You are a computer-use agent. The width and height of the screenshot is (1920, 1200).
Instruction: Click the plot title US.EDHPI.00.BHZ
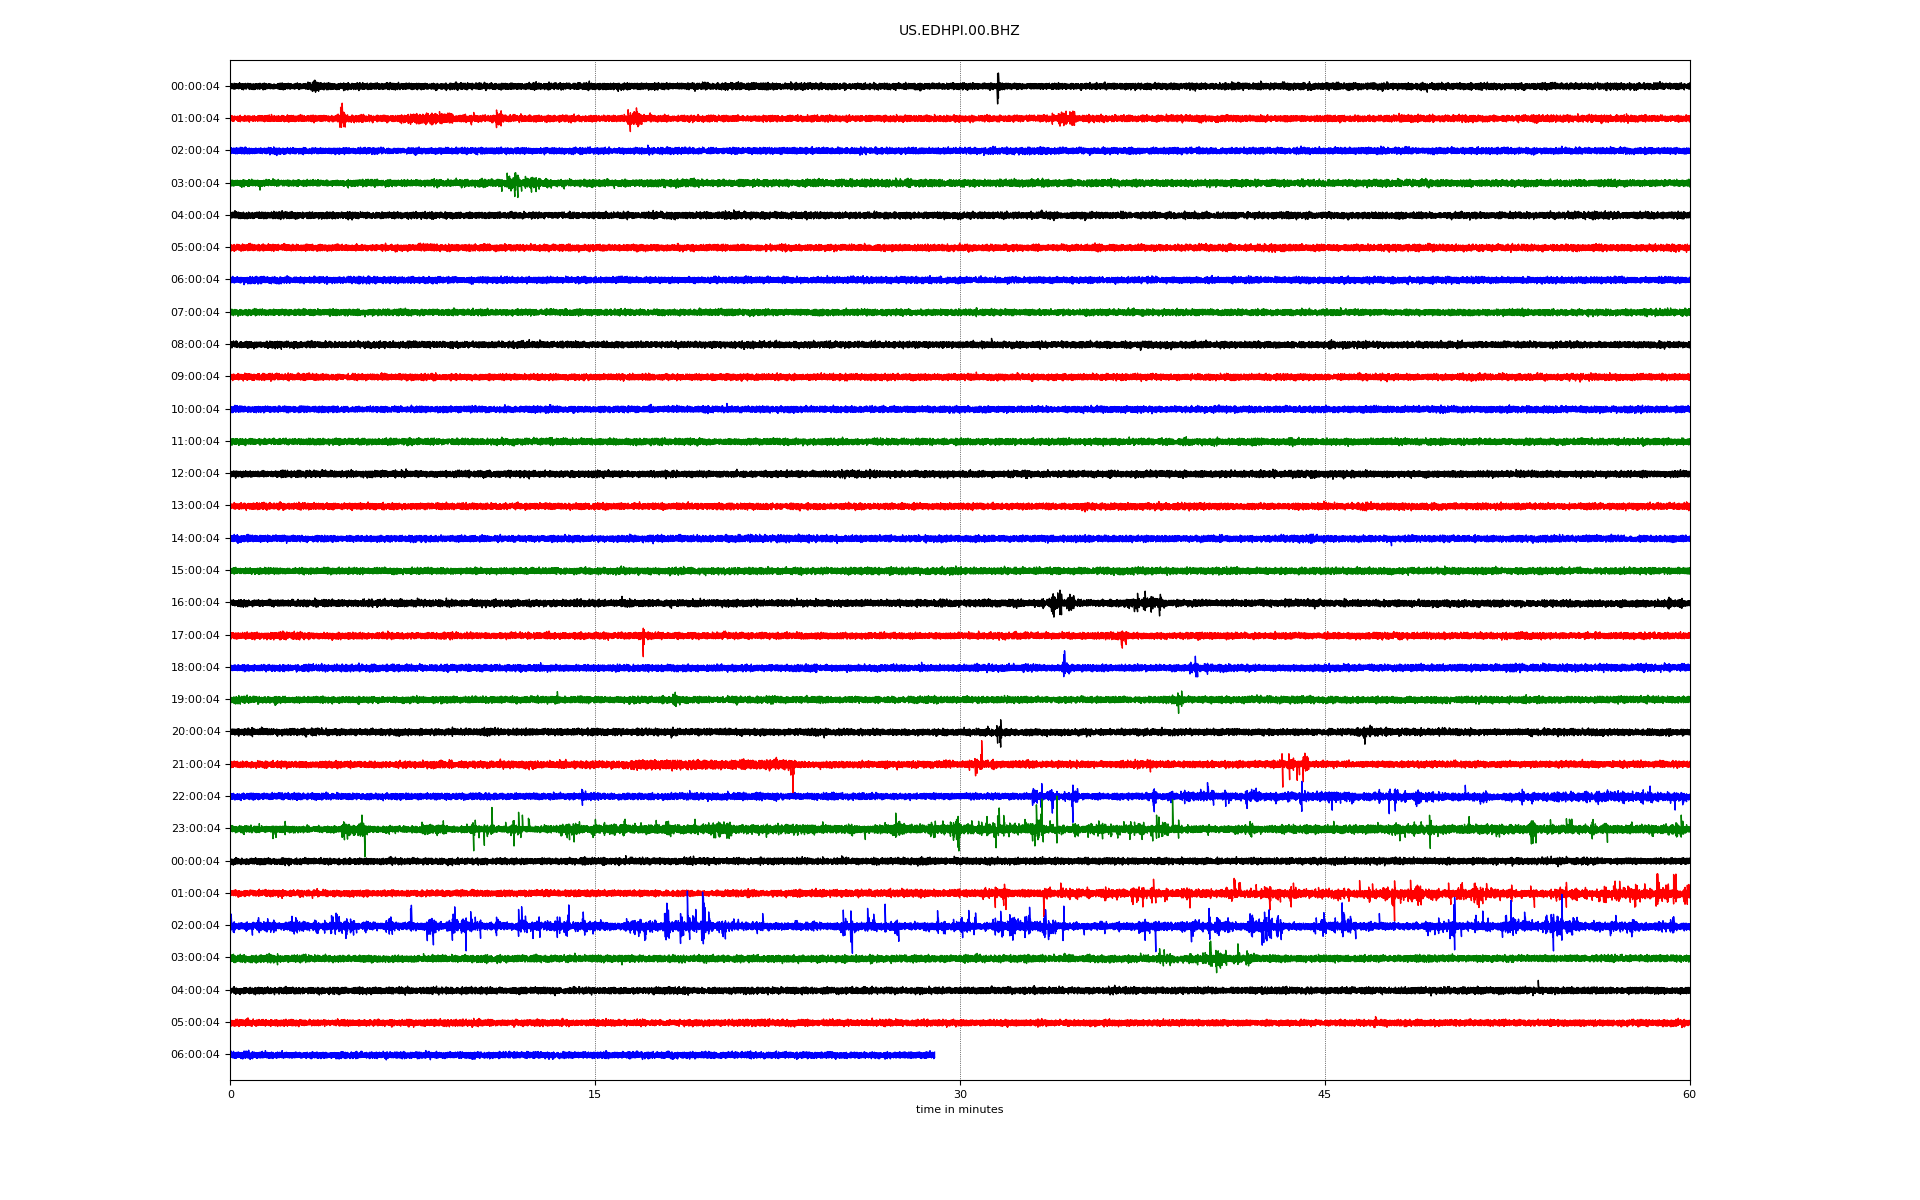pos(958,31)
